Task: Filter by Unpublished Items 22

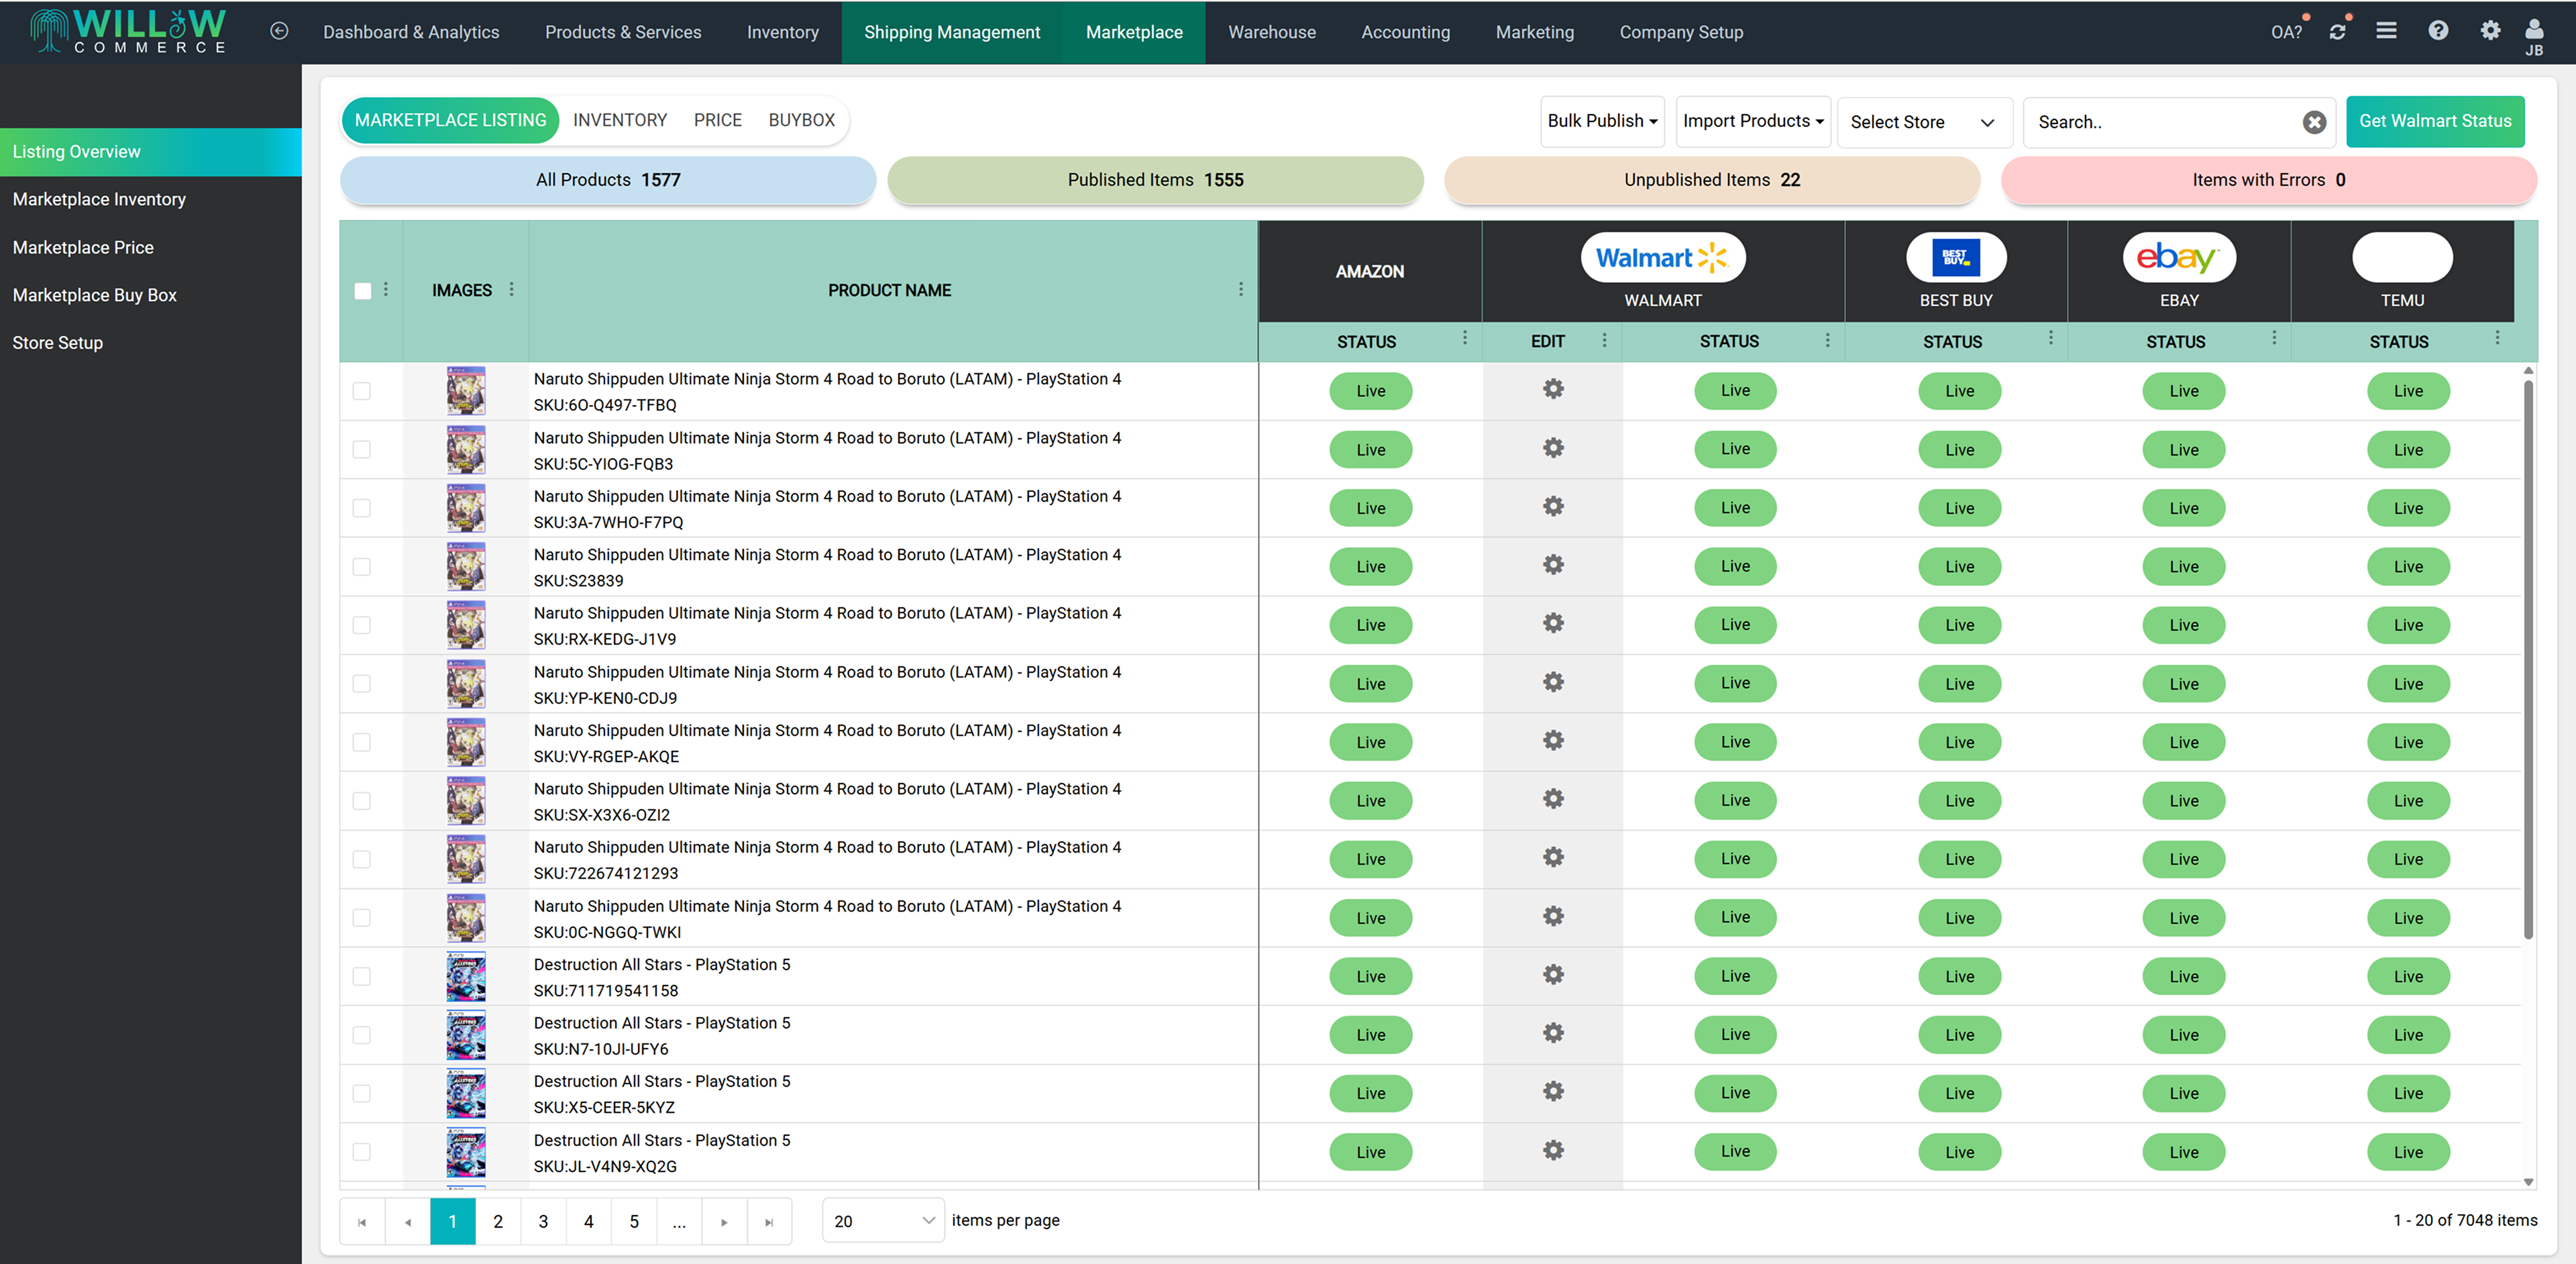Action: [x=1711, y=180]
